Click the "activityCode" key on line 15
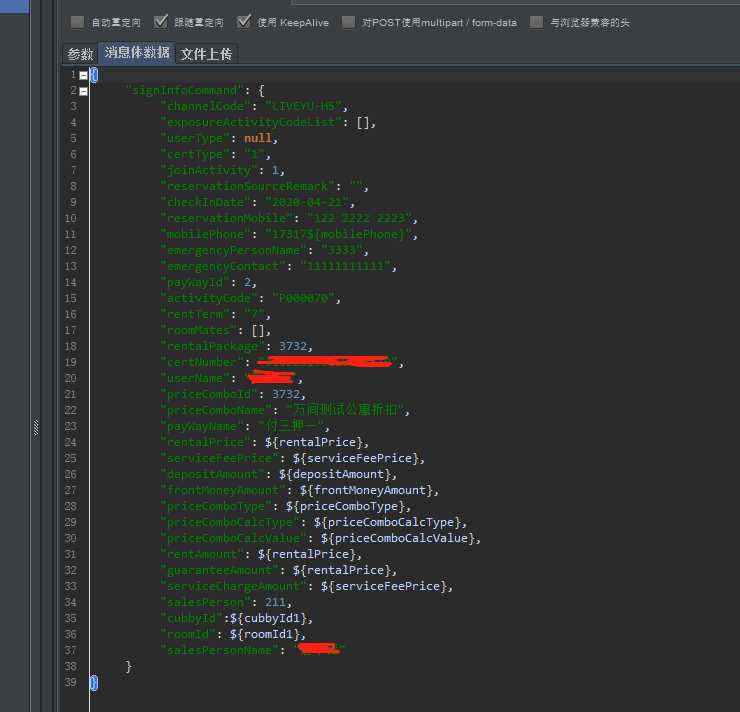740x712 pixels. click(x=209, y=298)
